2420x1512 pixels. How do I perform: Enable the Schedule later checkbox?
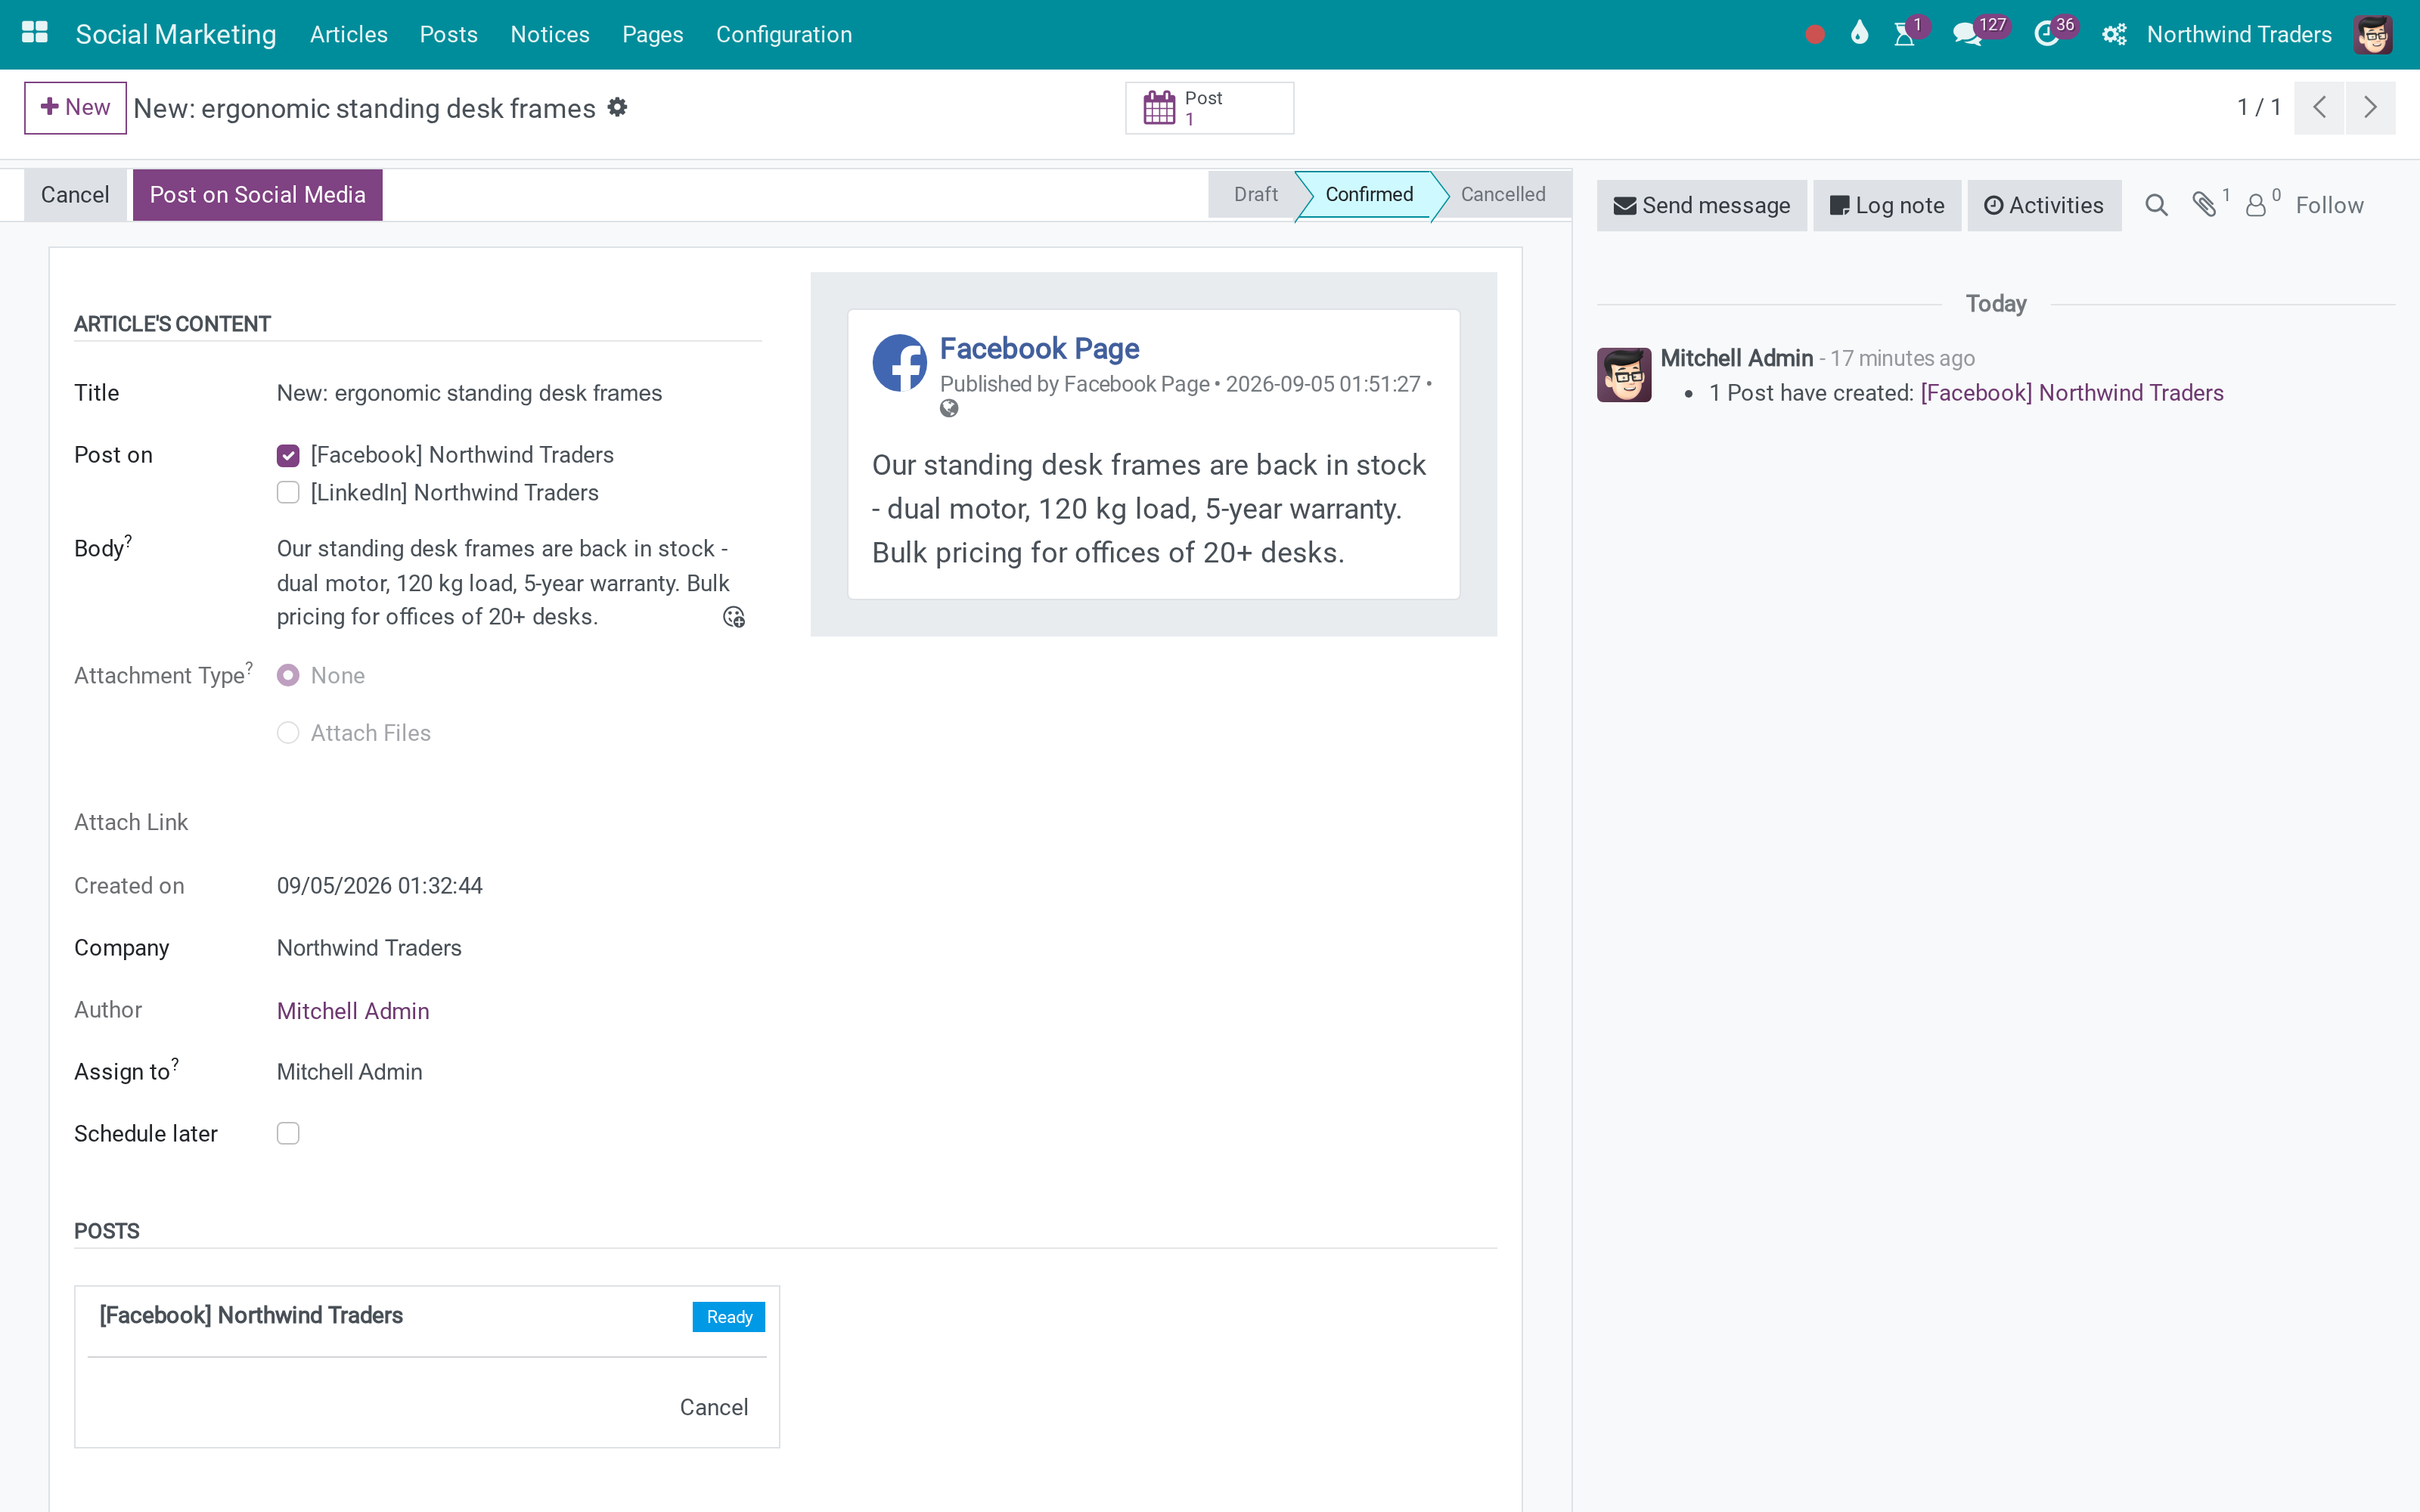288,1133
